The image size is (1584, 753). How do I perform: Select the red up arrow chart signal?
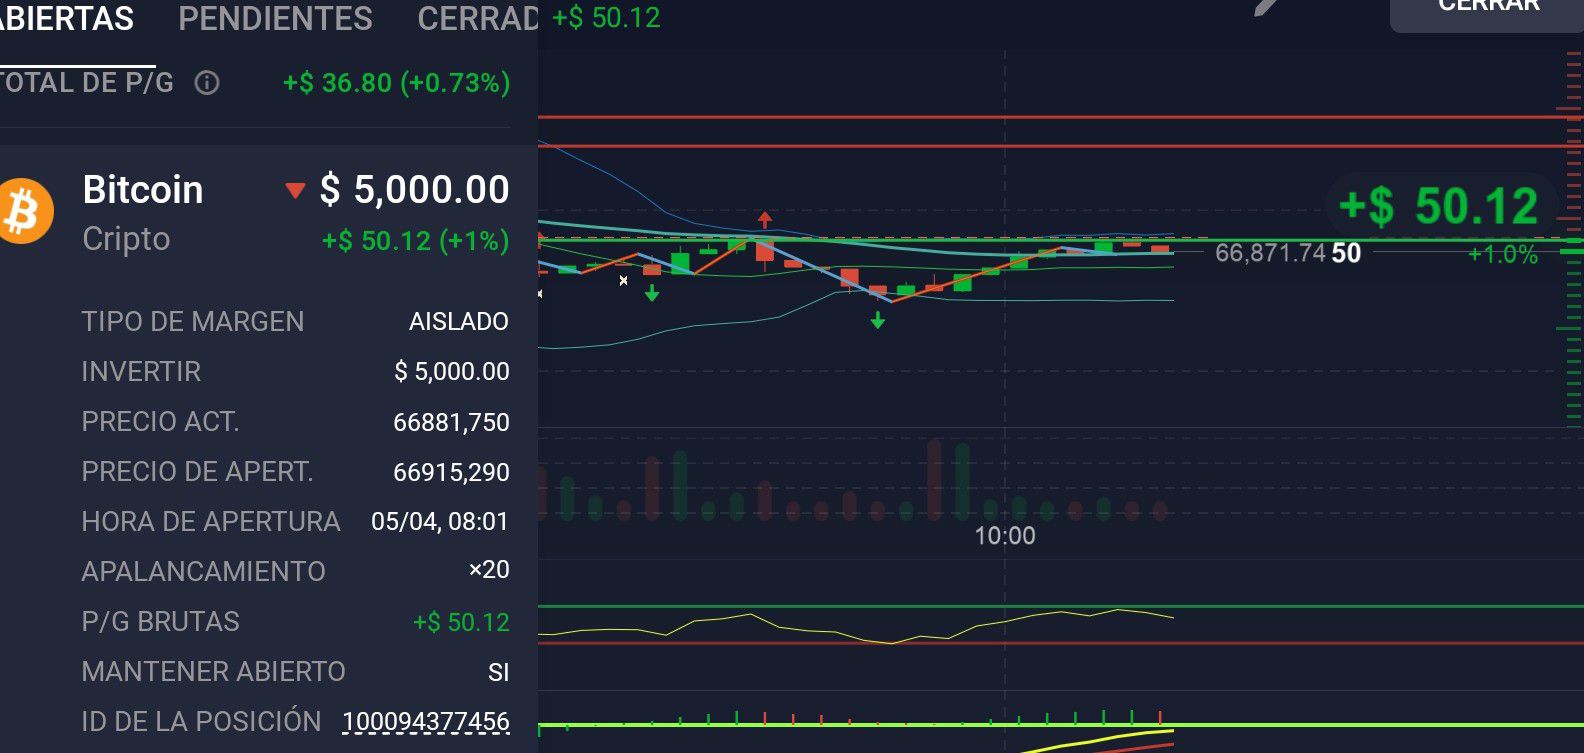(765, 219)
